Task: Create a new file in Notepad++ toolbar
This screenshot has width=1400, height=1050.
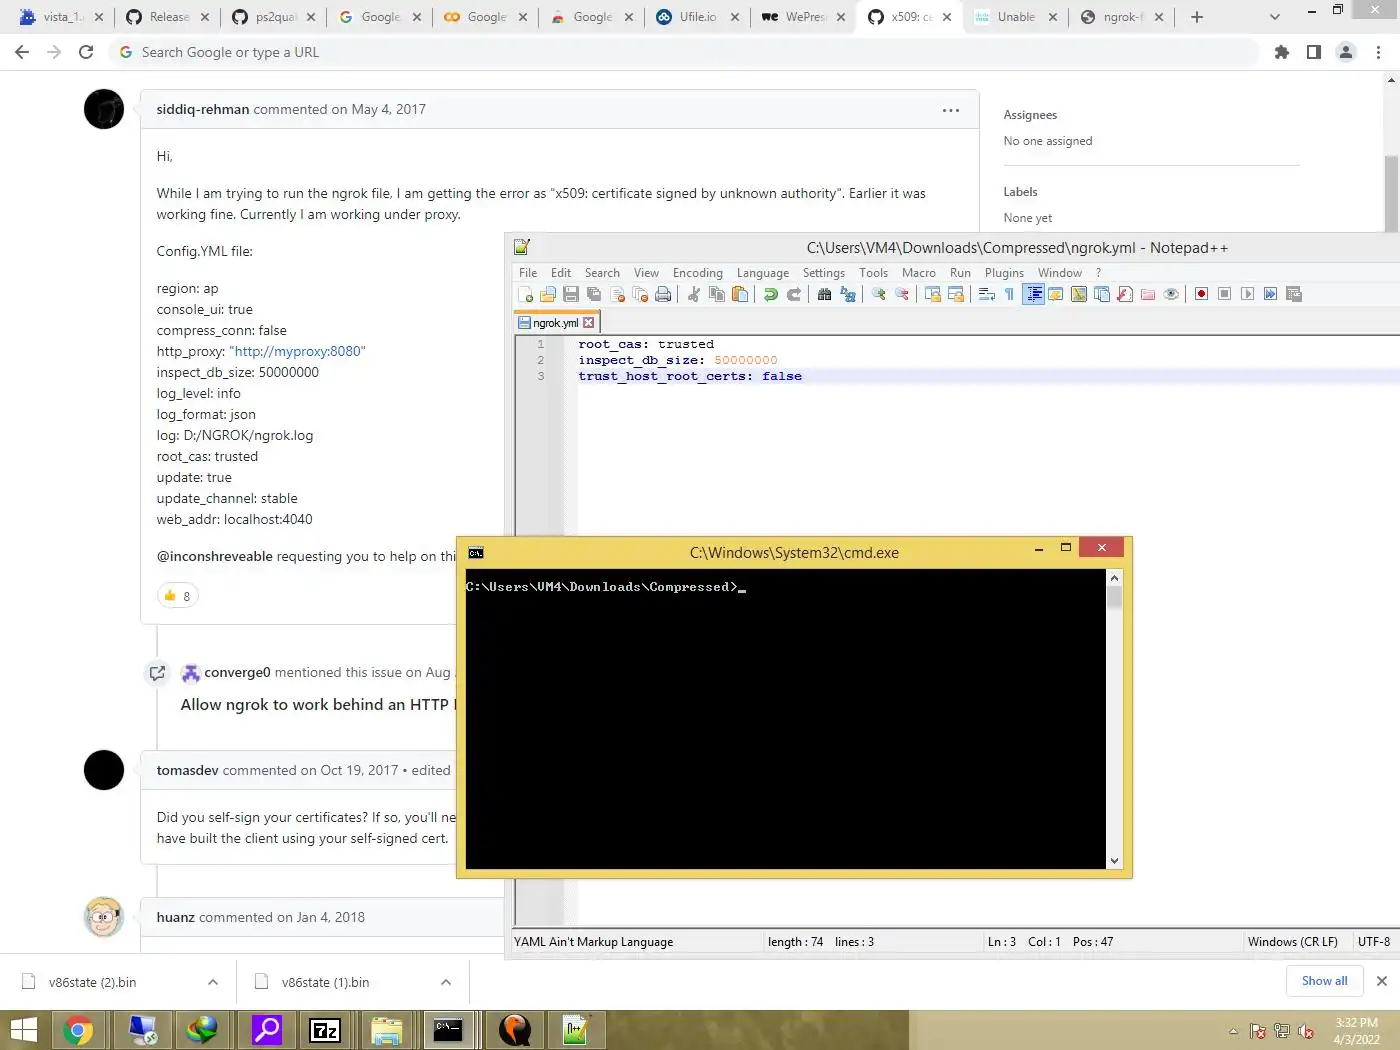Action: [526, 294]
